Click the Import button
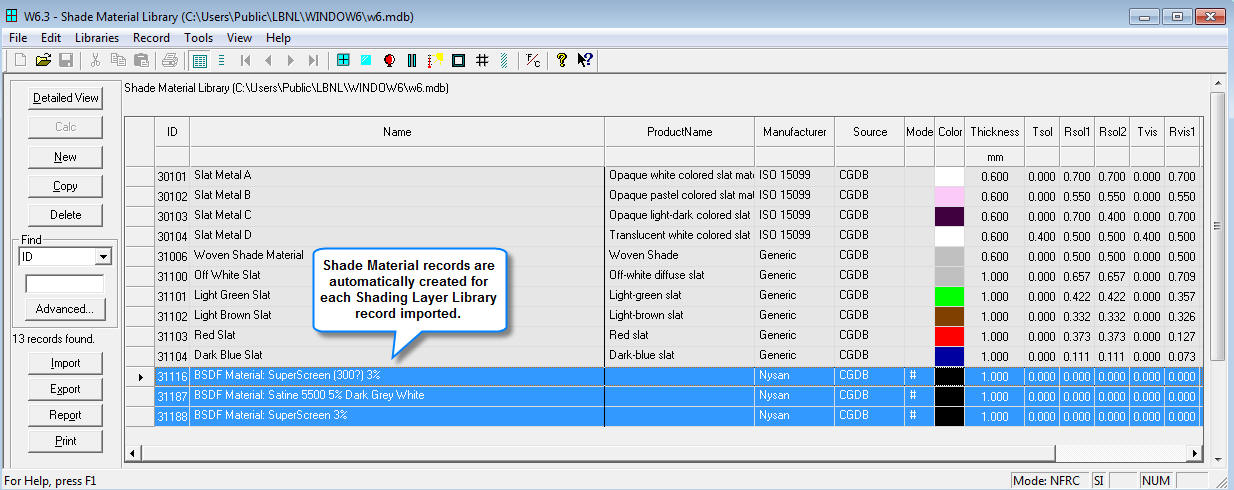The image size is (1234, 490). point(66,363)
